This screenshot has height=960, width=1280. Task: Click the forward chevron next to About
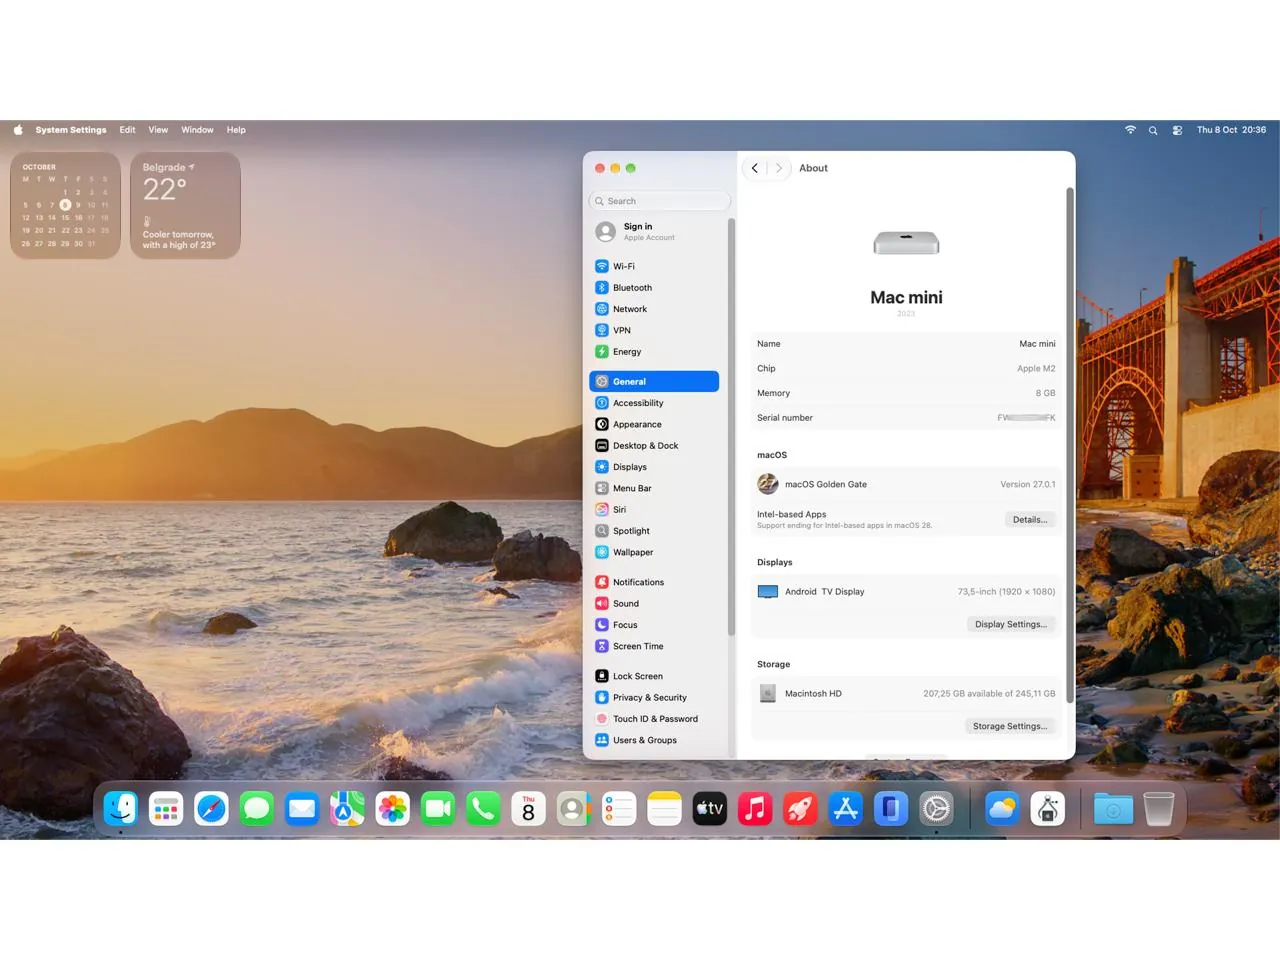point(779,168)
